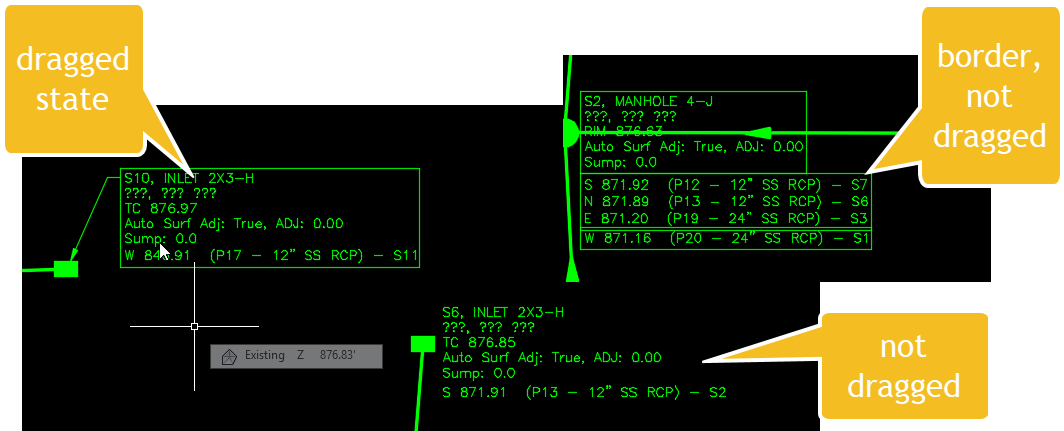
Task: Click the "dragged state" callout
Action: coord(73,80)
